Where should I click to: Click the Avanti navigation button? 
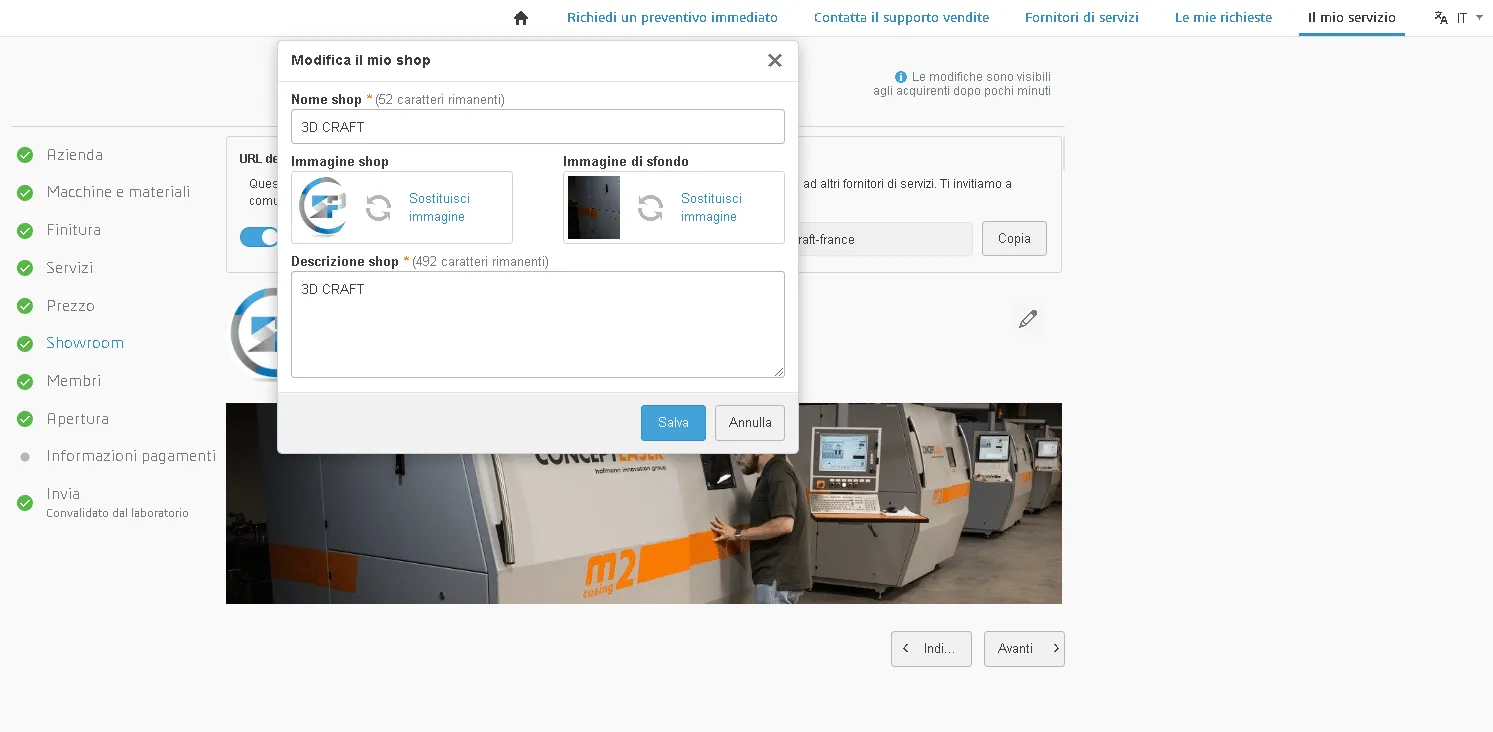click(1024, 648)
